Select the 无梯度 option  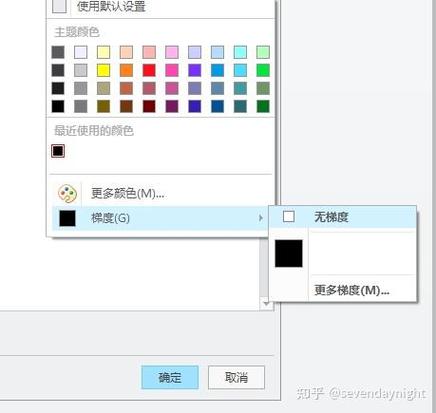click(343, 217)
